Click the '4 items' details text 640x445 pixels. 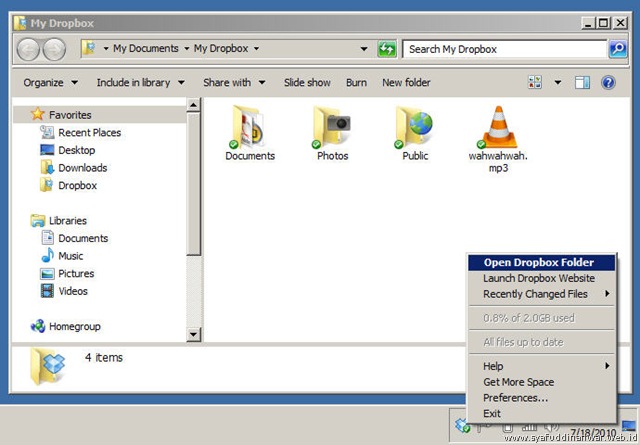coord(104,358)
